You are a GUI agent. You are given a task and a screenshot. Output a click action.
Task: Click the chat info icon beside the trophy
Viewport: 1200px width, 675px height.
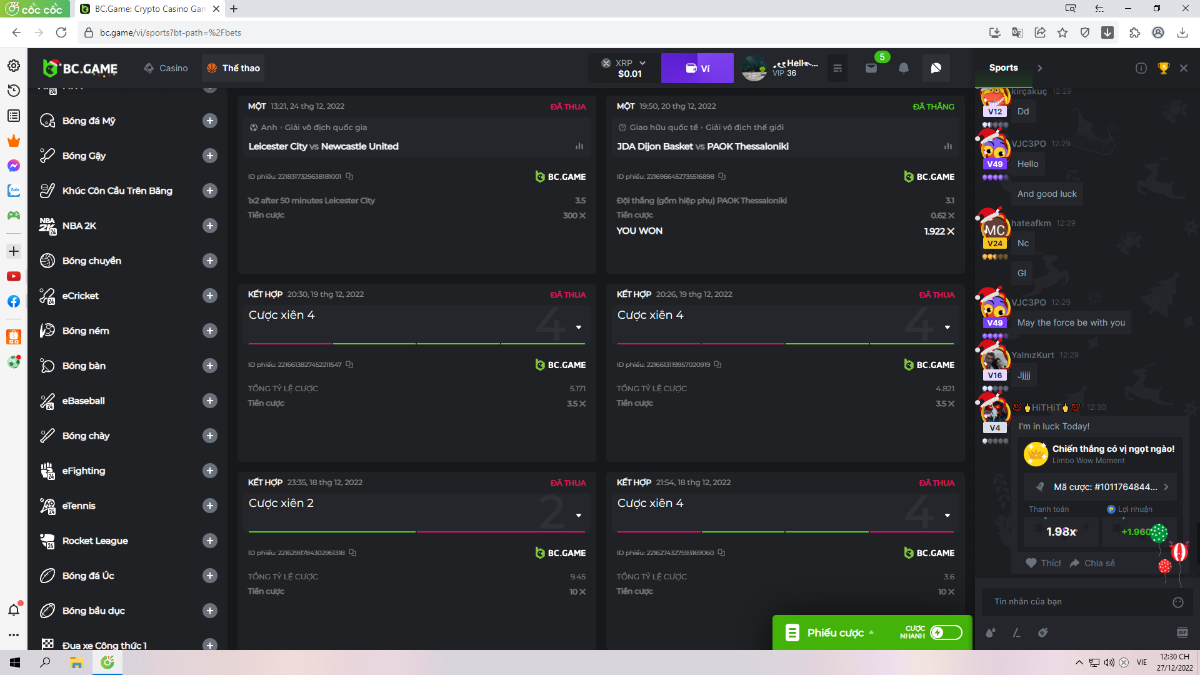[1141, 68]
